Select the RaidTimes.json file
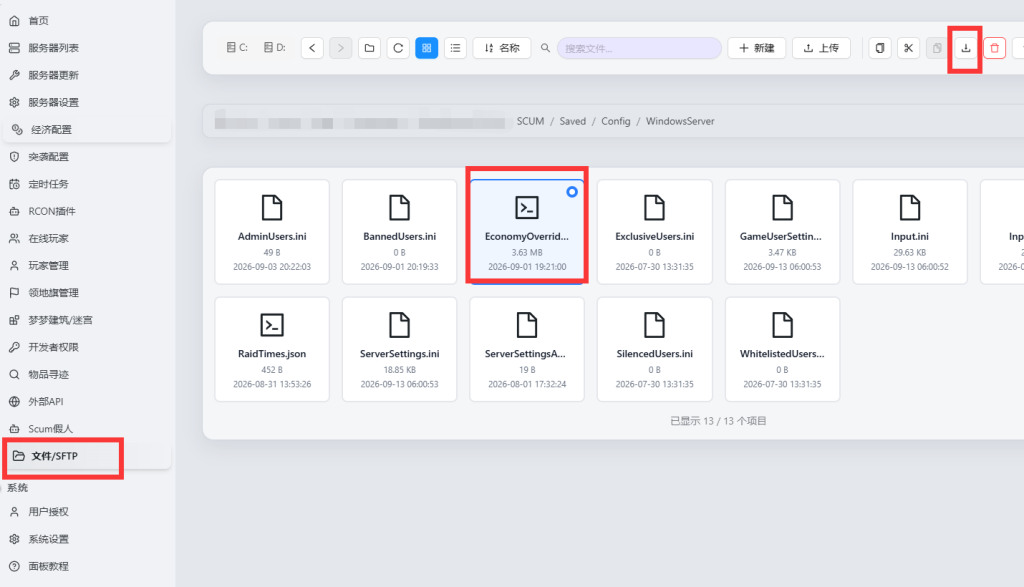The image size is (1024, 587). point(272,349)
